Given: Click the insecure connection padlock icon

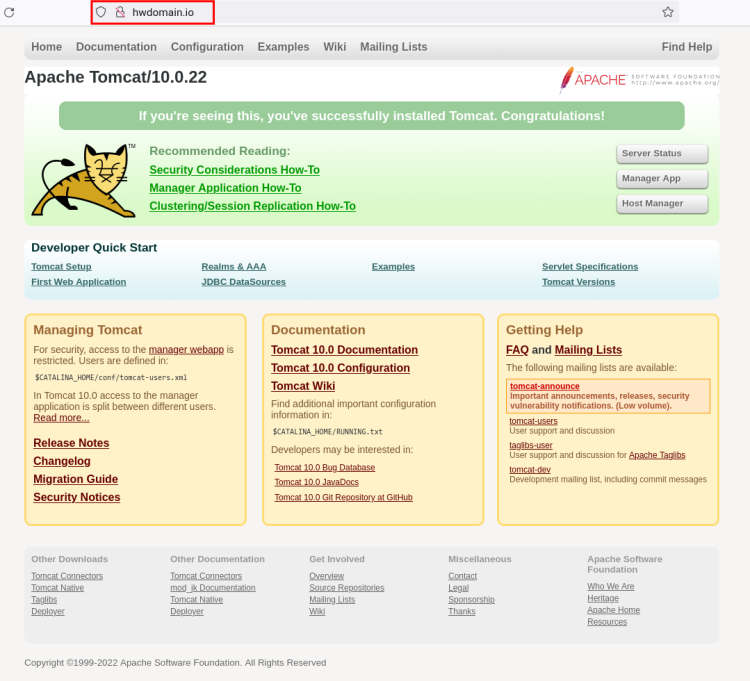Looking at the screenshot, I should [120, 12].
